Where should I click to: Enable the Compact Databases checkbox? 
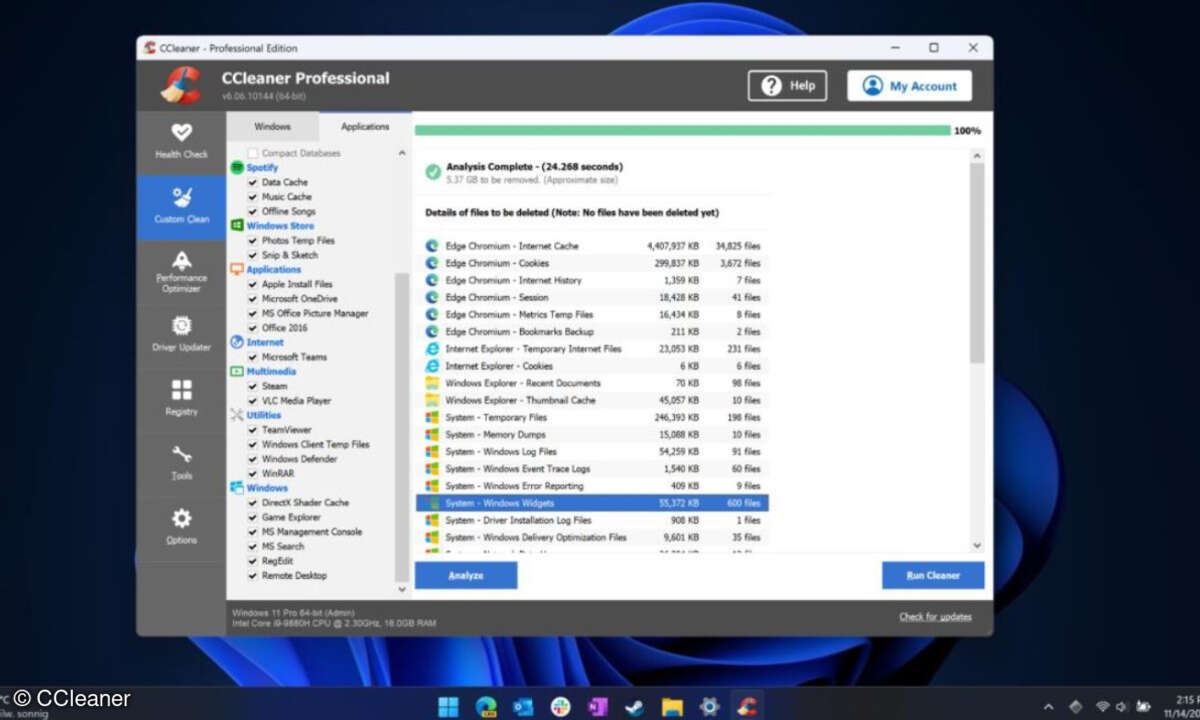pos(252,153)
